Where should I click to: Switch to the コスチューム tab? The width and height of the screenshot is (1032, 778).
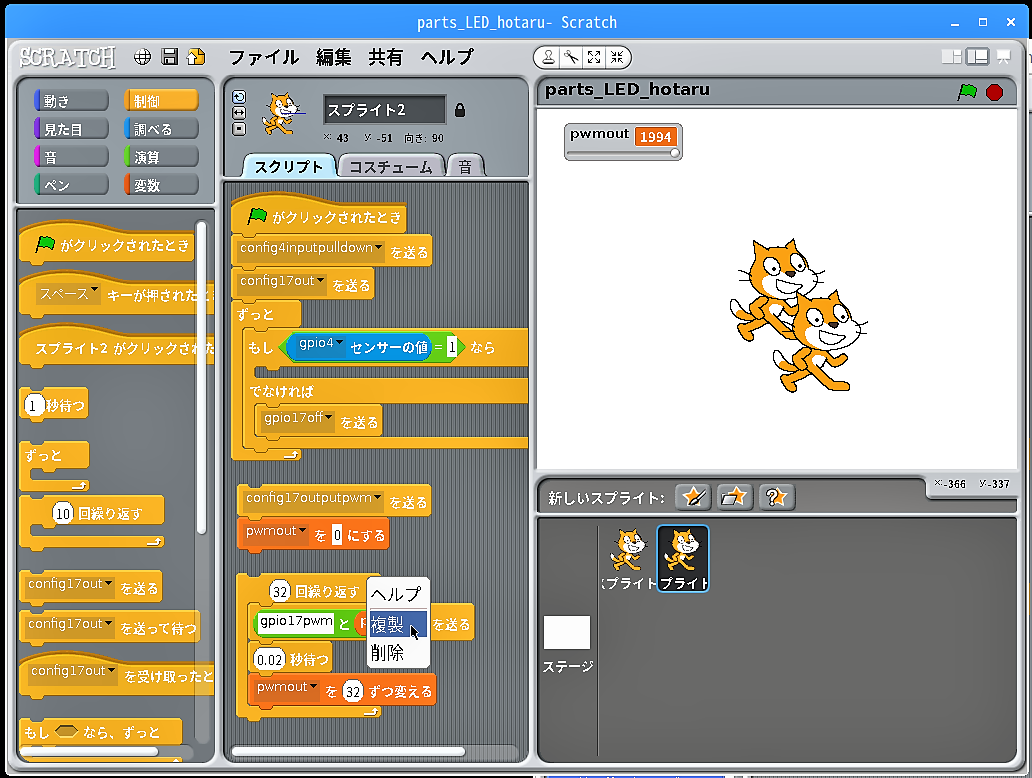[390, 167]
